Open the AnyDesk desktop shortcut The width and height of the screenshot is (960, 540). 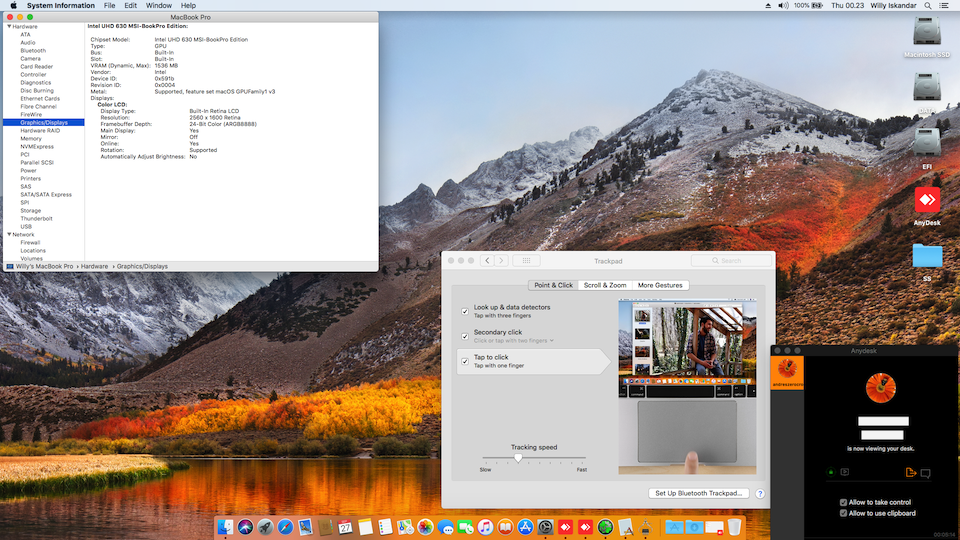click(x=927, y=200)
